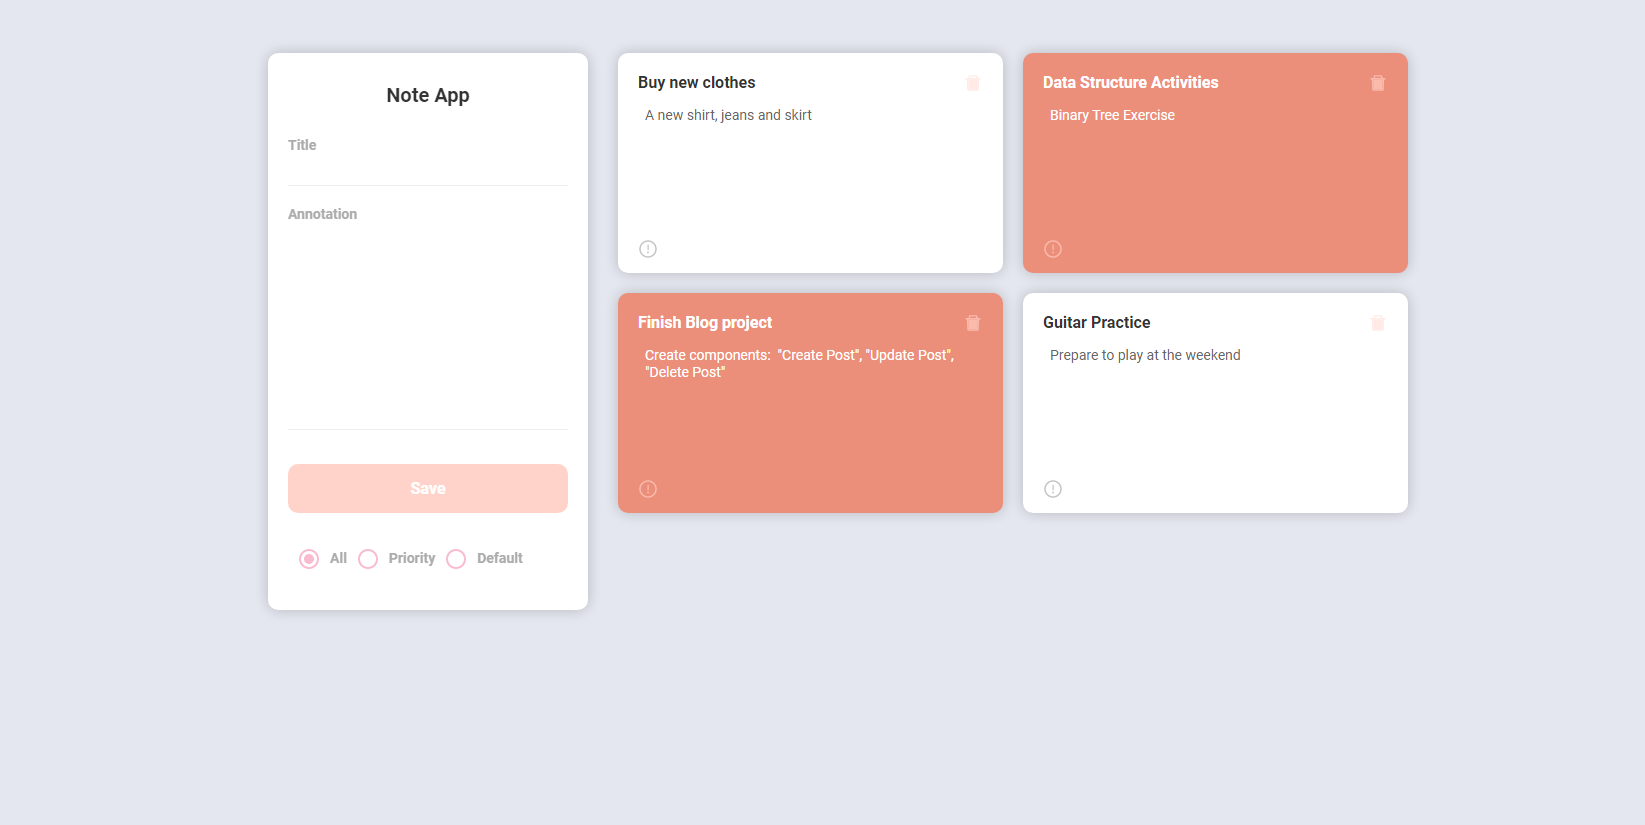Focus the Title input field
The image size is (1645, 825).
[428, 168]
